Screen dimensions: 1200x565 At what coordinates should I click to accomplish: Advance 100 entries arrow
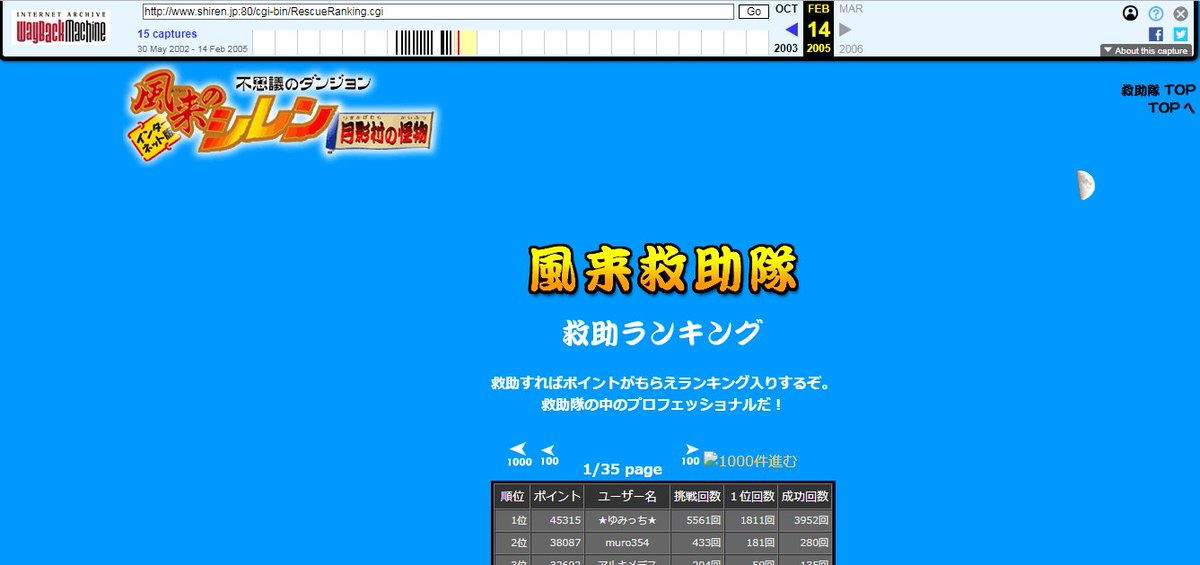click(691, 455)
